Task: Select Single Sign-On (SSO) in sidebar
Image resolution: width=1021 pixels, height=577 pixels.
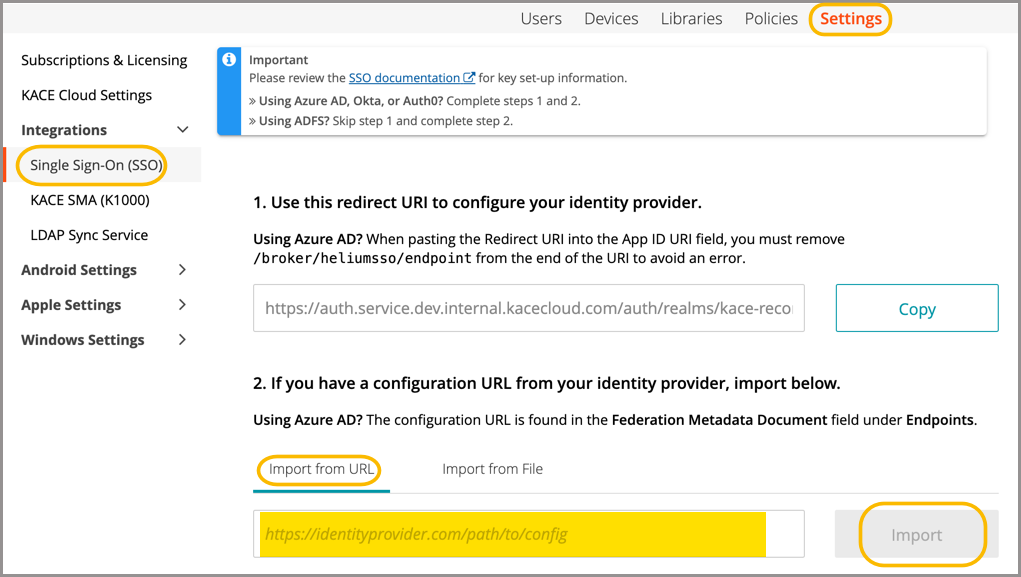Action: click(x=96, y=165)
